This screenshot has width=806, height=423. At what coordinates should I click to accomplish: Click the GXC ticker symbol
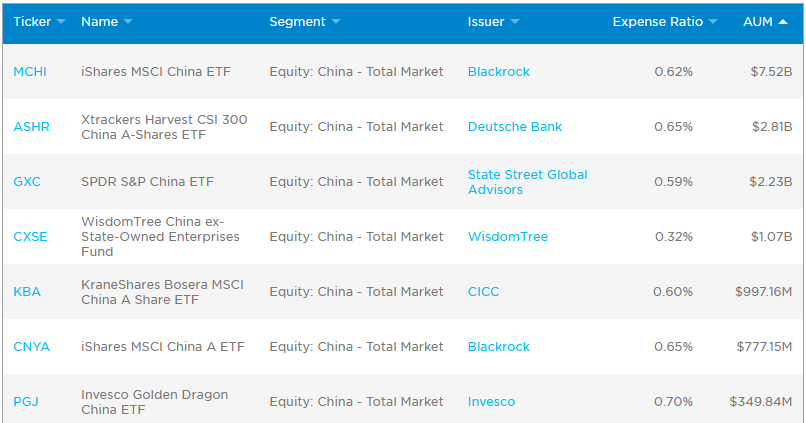click(27, 182)
